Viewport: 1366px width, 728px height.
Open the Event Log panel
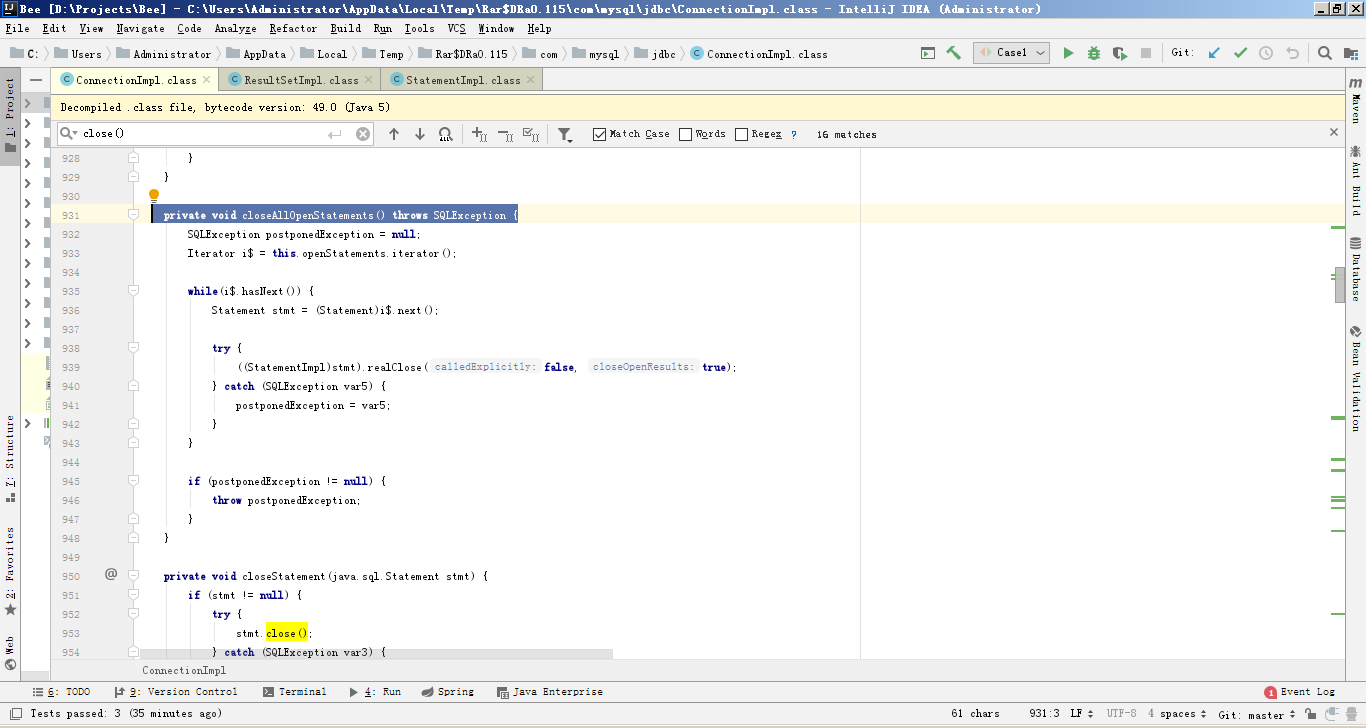pyautogui.click(x=1300, y=692)
